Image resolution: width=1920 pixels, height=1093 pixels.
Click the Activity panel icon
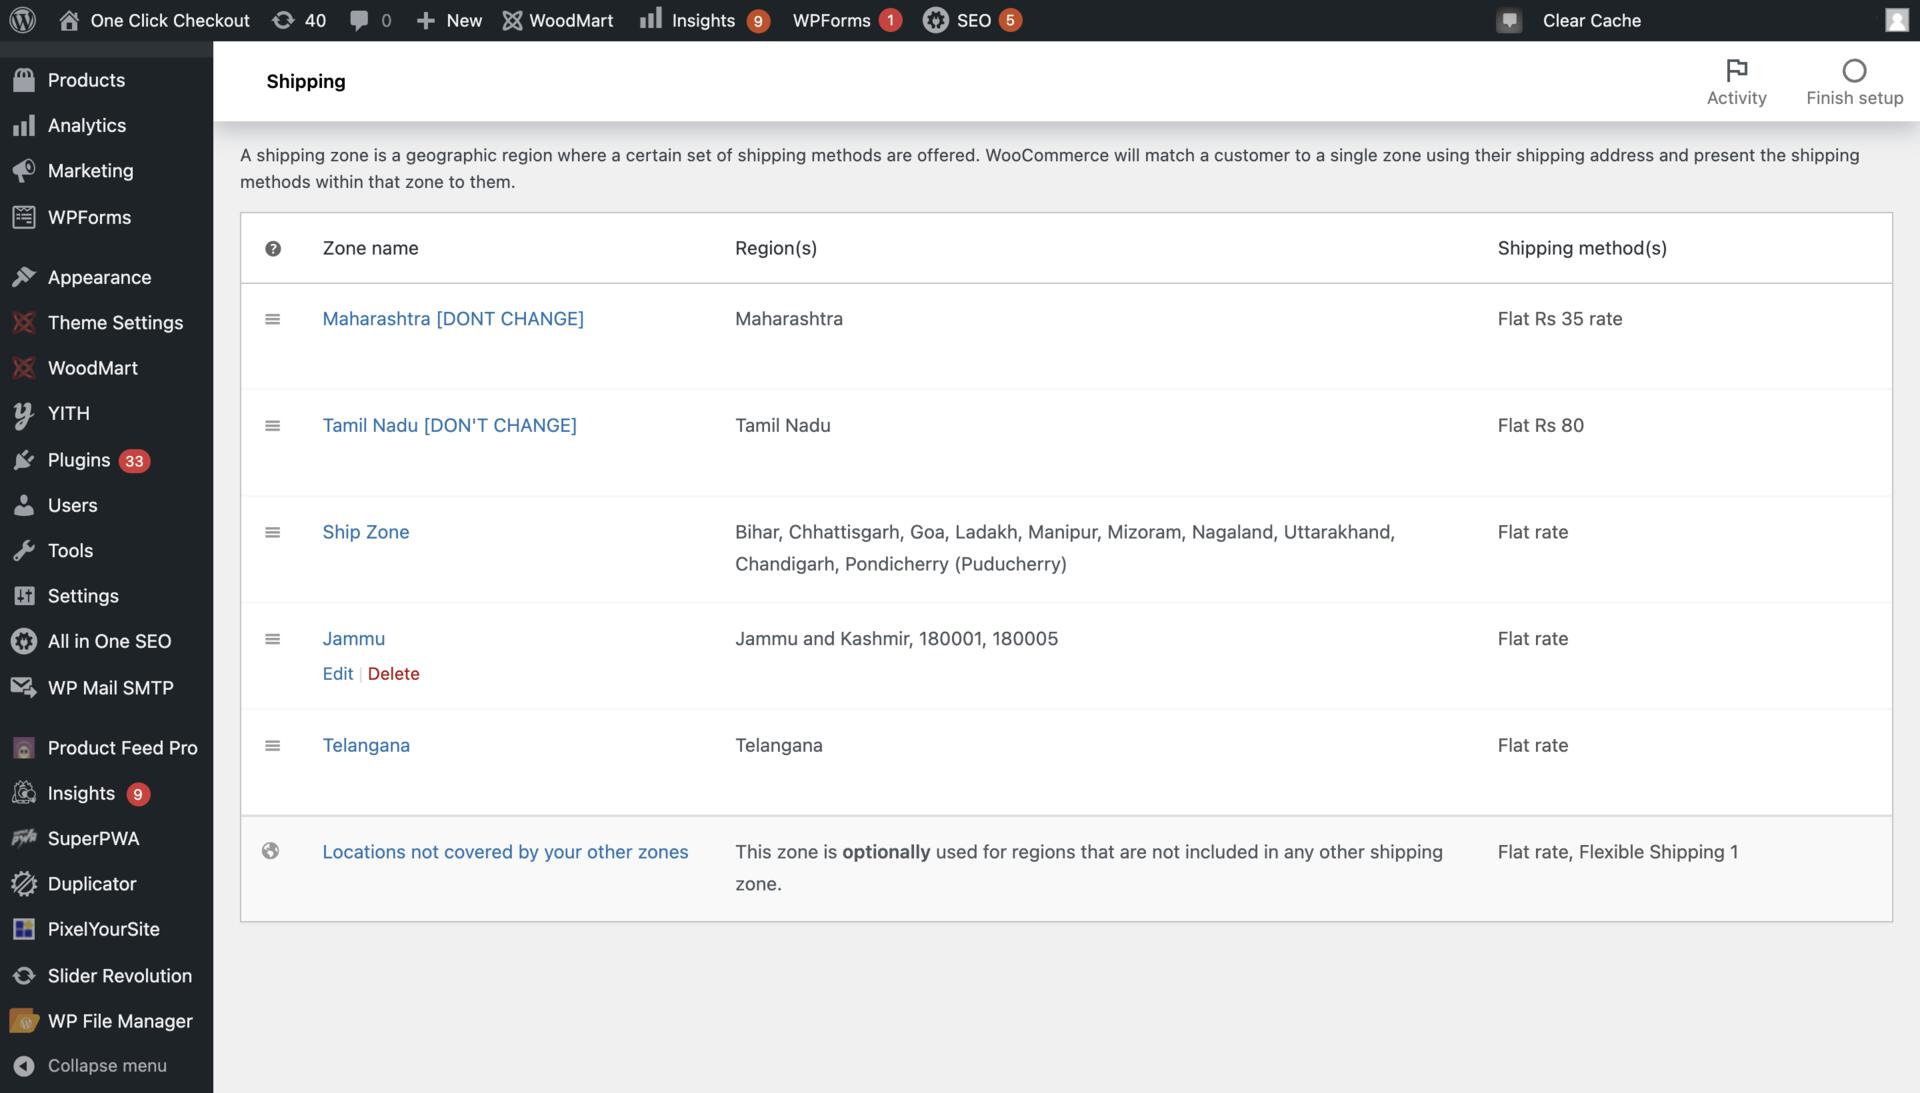pyautogui.click(x=1735, y=73)
